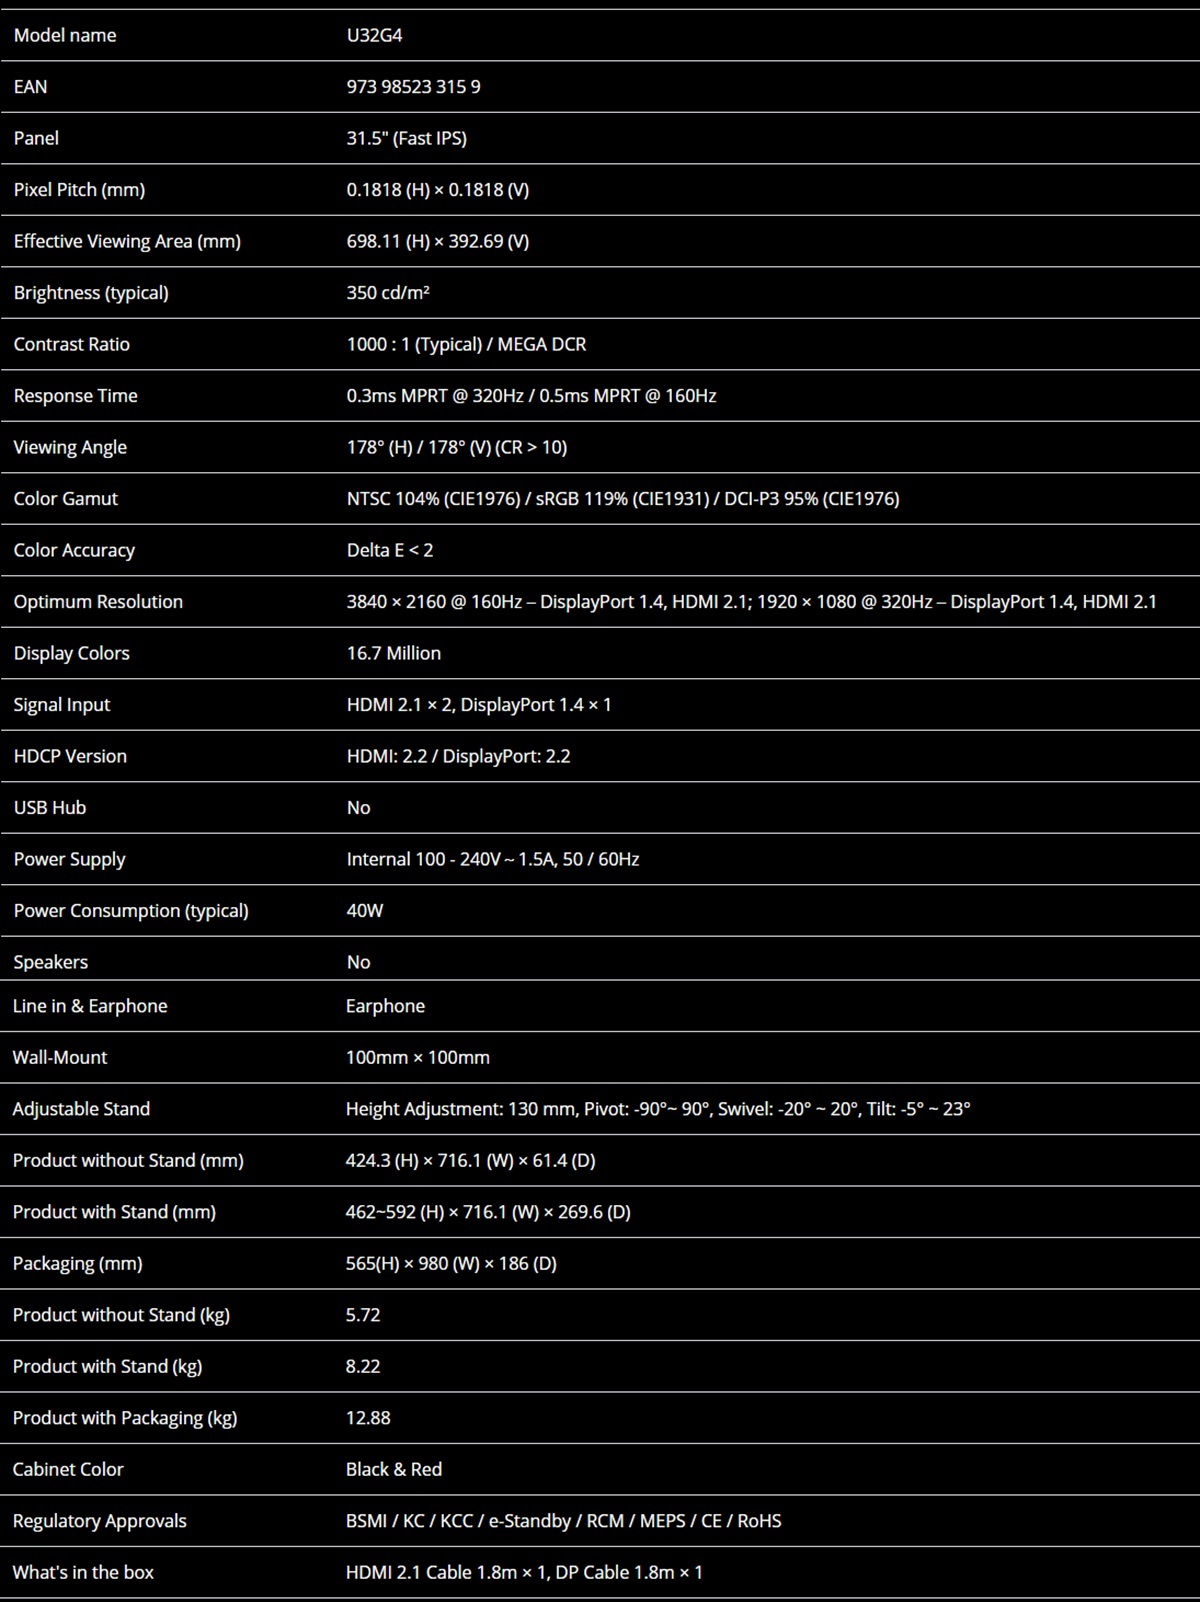Click the Optimum Resolution label

[x=98, y=602]
